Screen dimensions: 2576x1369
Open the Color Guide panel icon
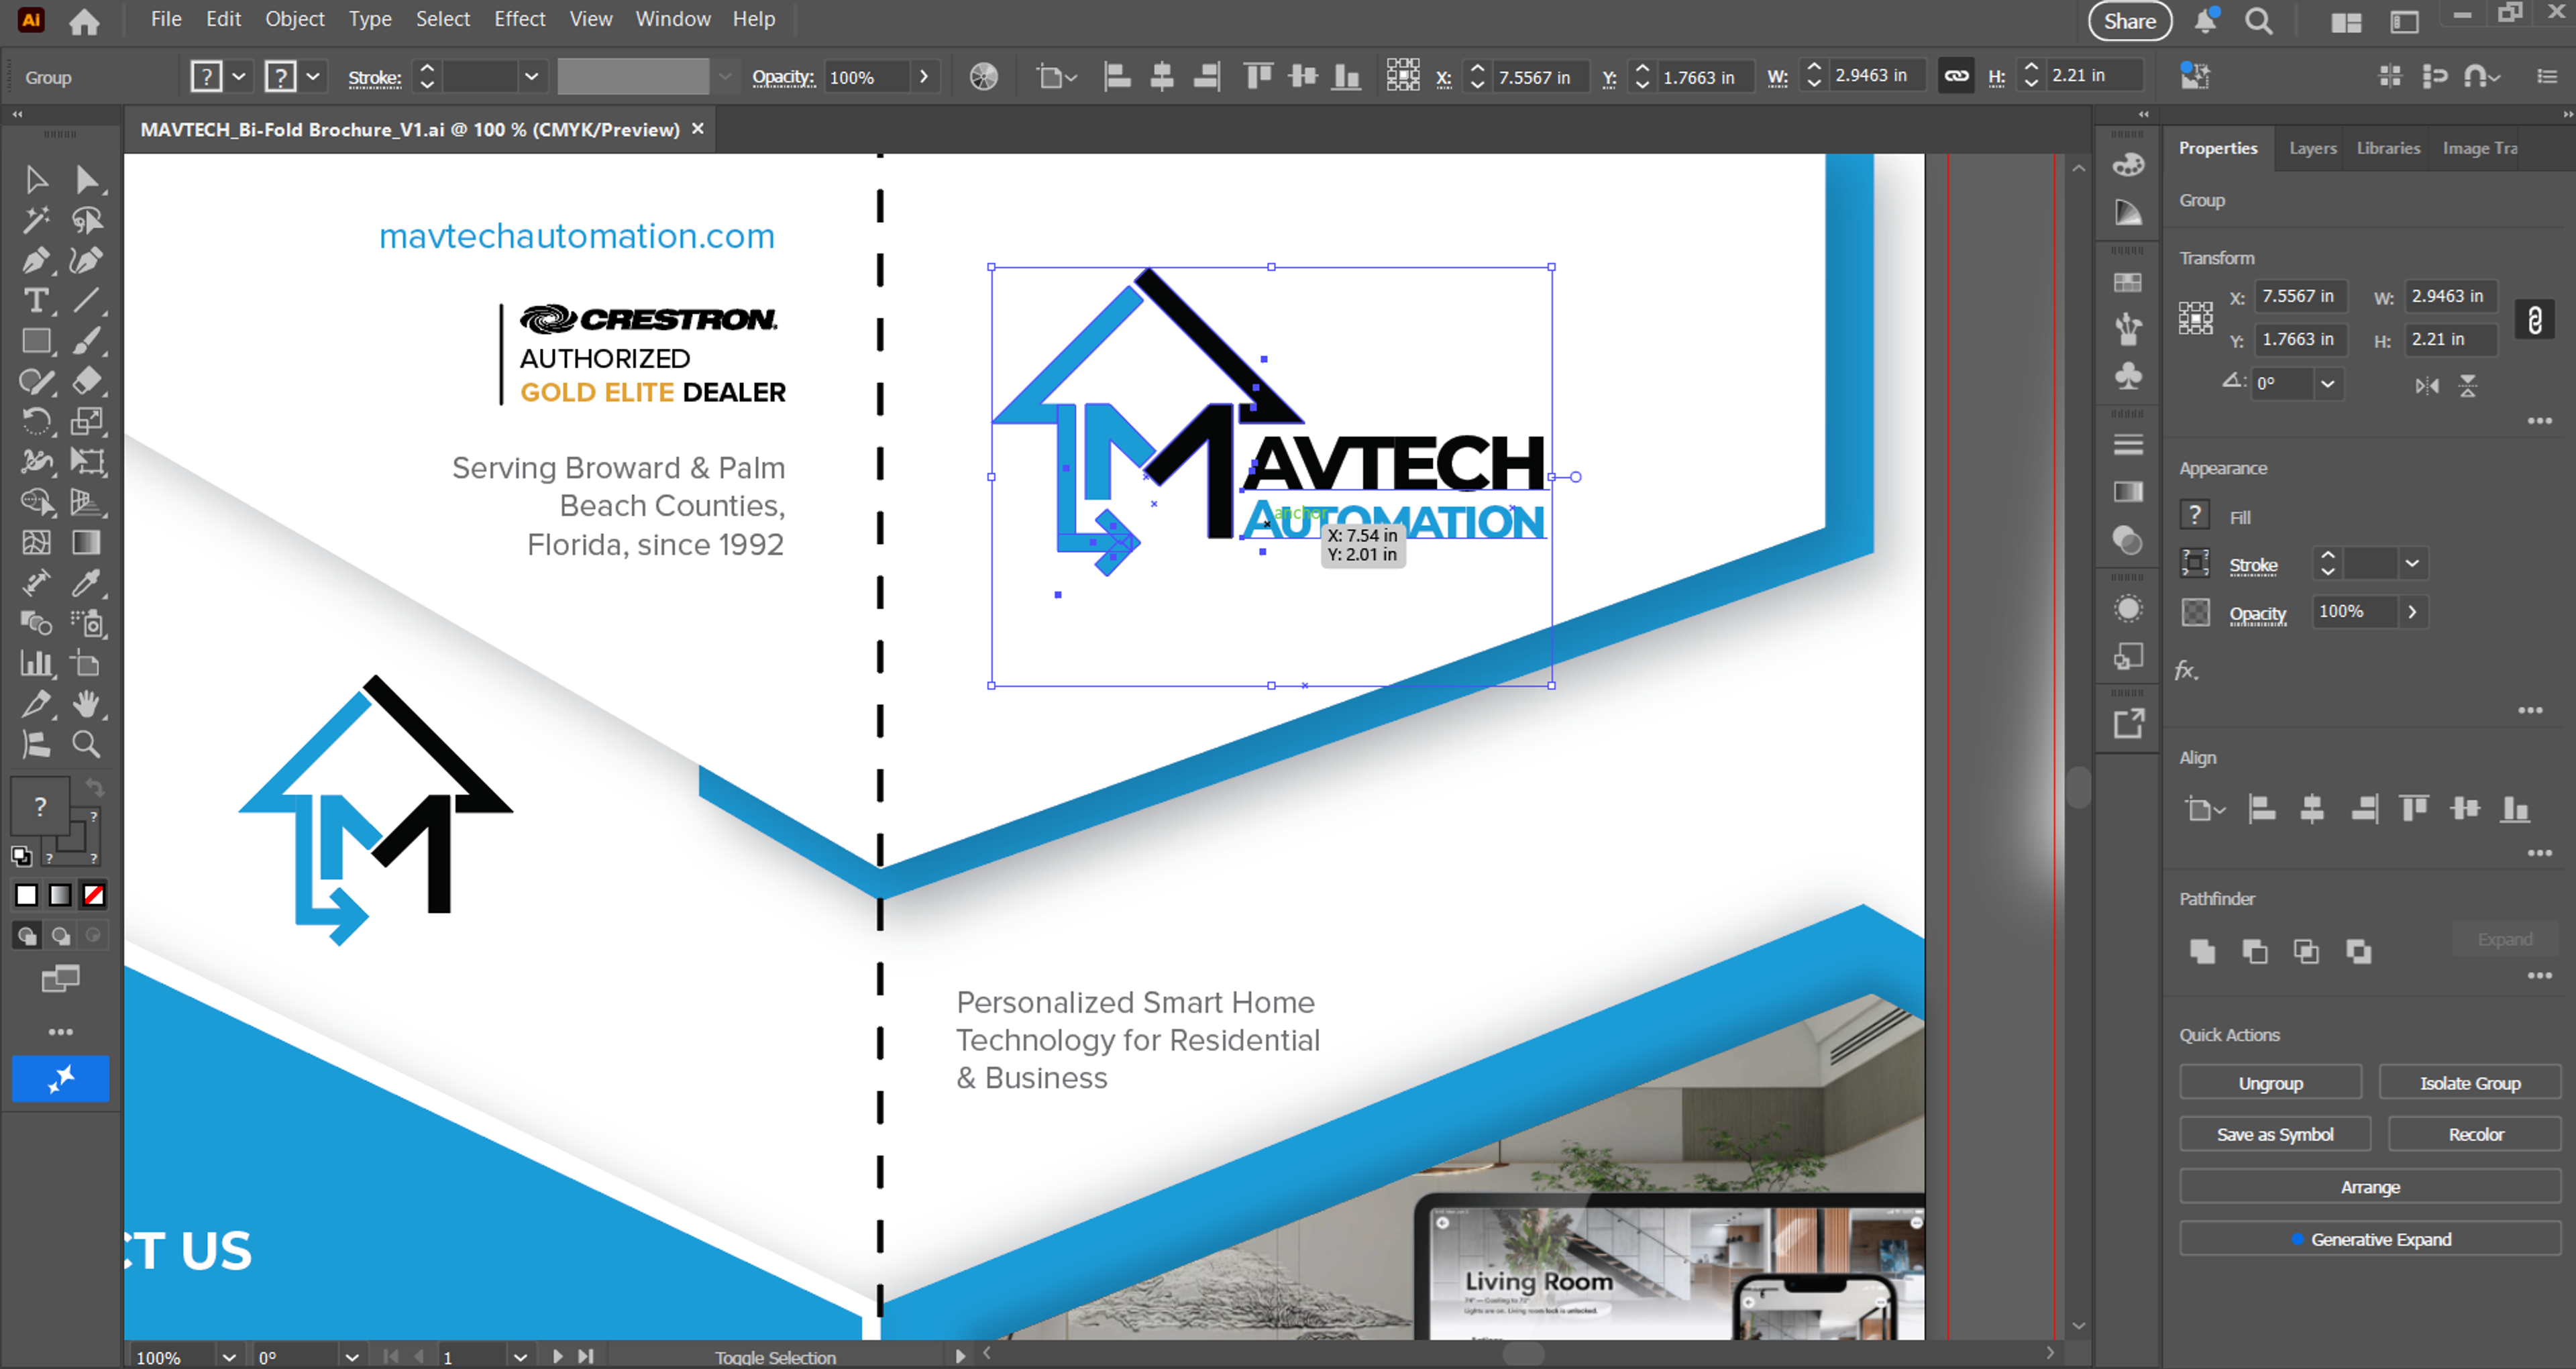click(2129, 212)
